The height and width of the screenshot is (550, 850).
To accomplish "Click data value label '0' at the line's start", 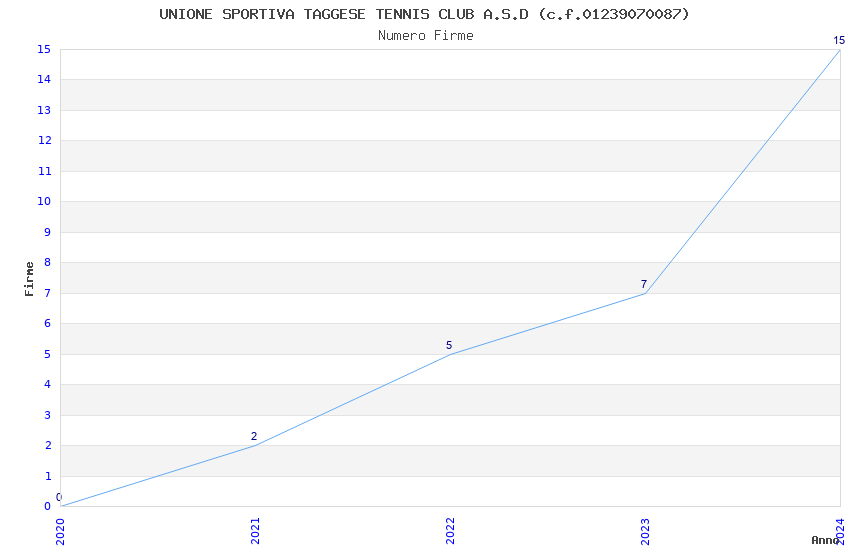I will (x=59, y=497).
